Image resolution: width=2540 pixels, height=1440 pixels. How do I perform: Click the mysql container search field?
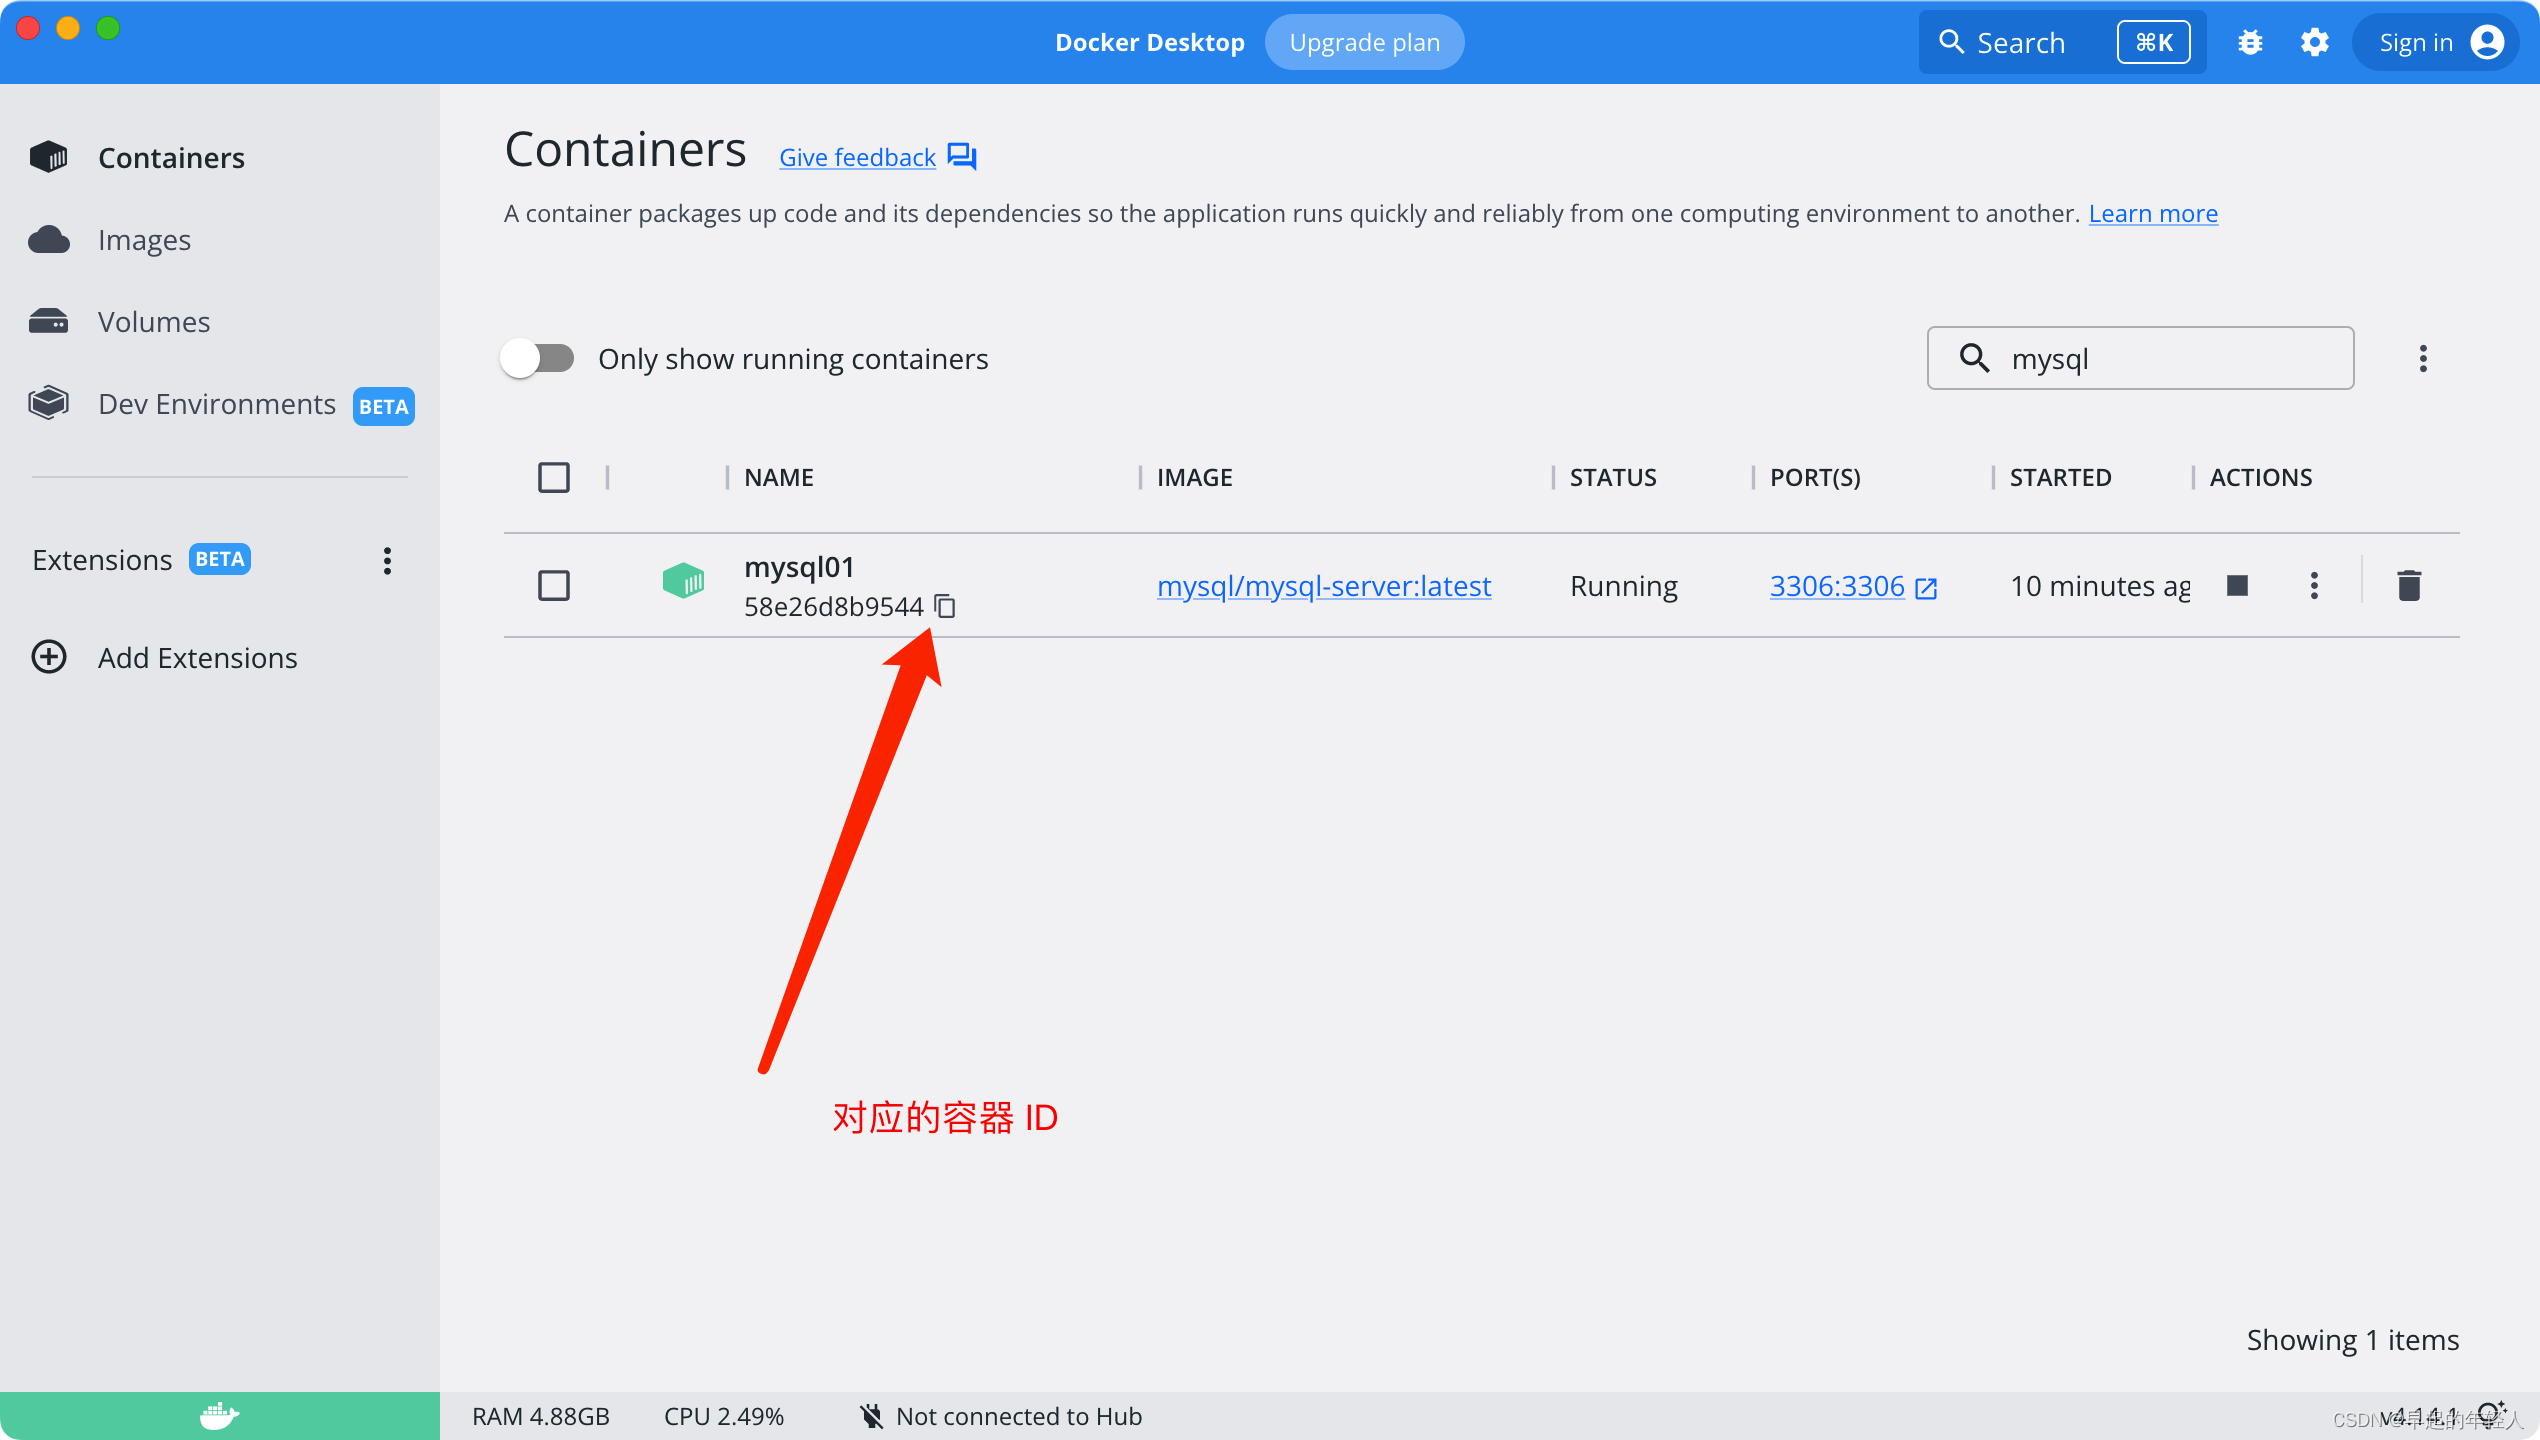(x=2140, y=358)
